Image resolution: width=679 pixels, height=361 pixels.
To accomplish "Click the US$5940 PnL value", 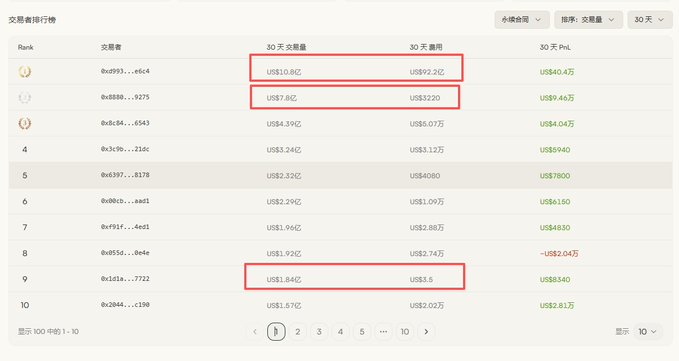I will [x=555, y=150].
